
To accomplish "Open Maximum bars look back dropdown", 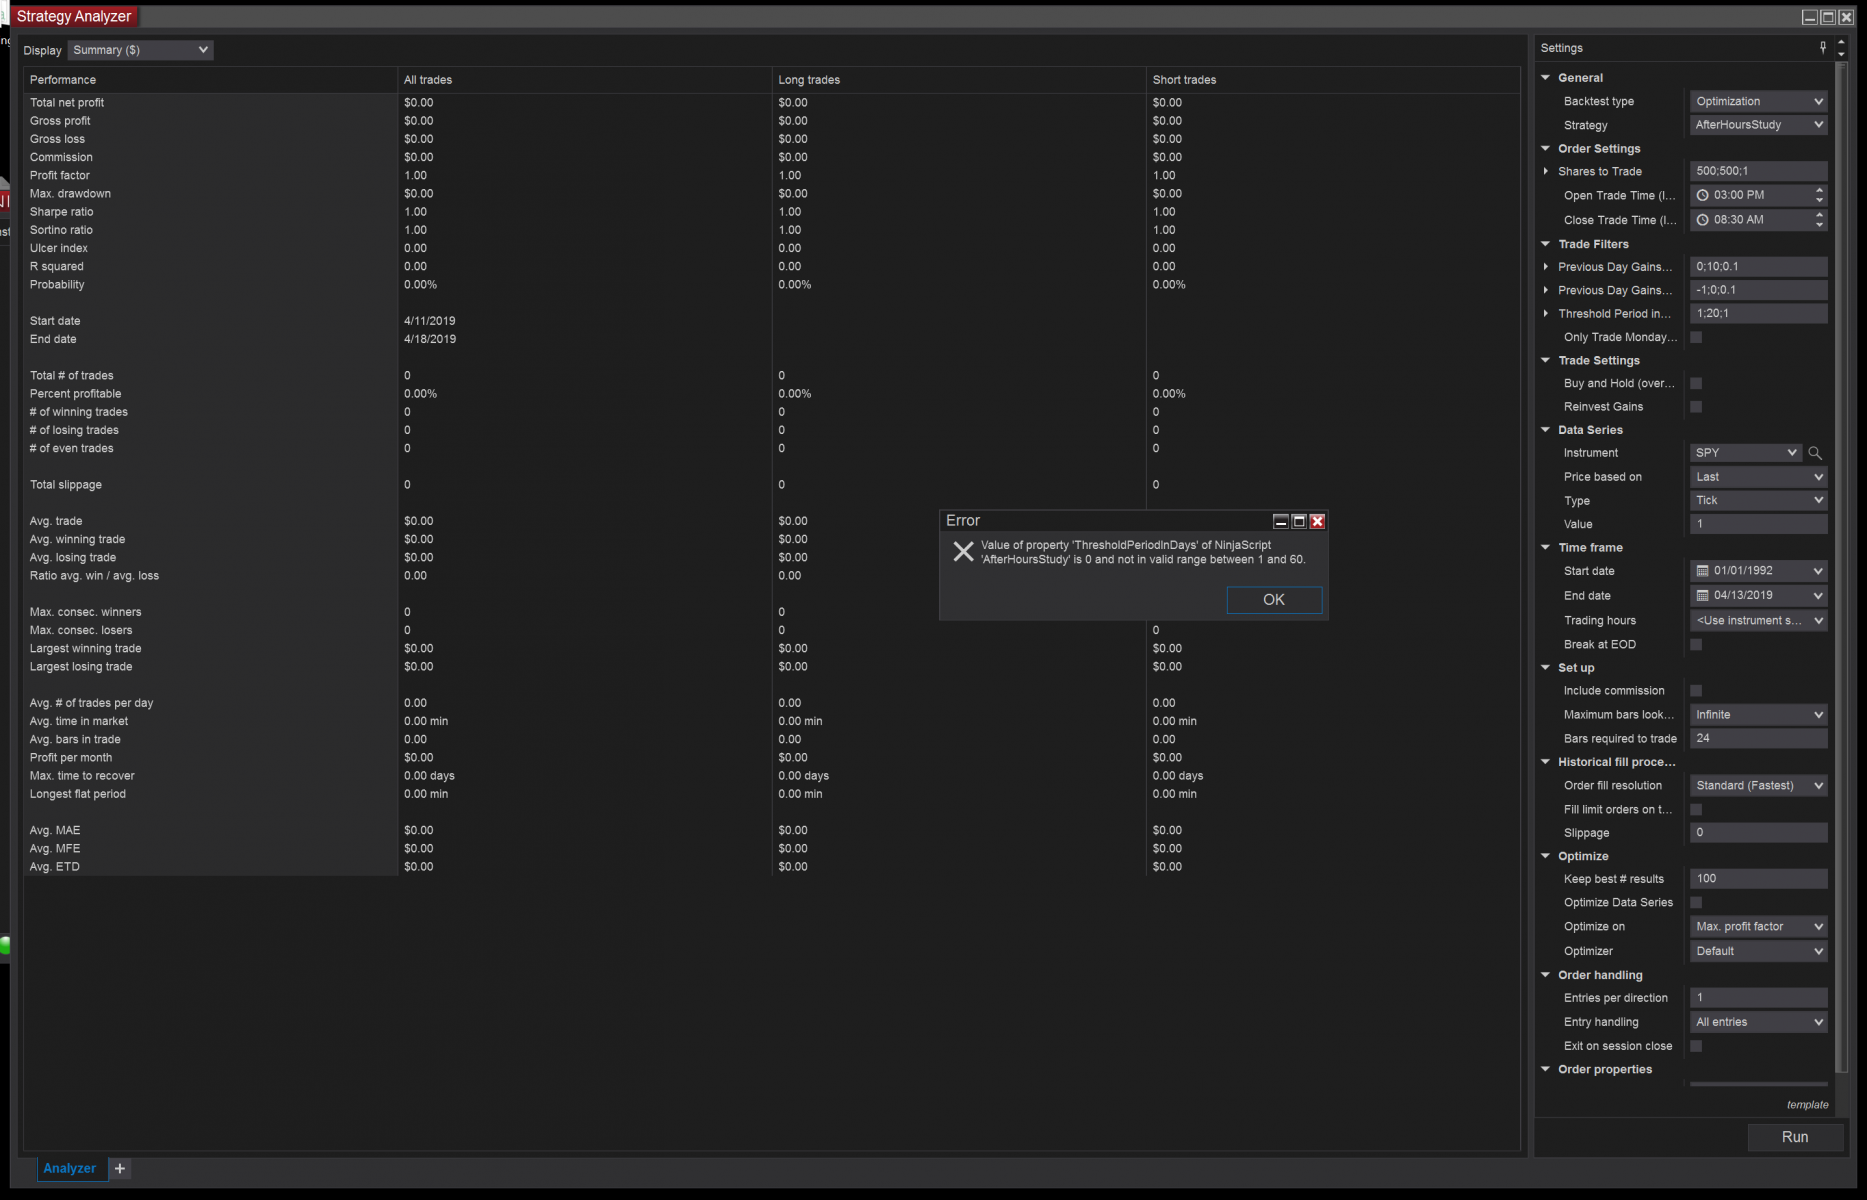I will (x=1758, y=715).
